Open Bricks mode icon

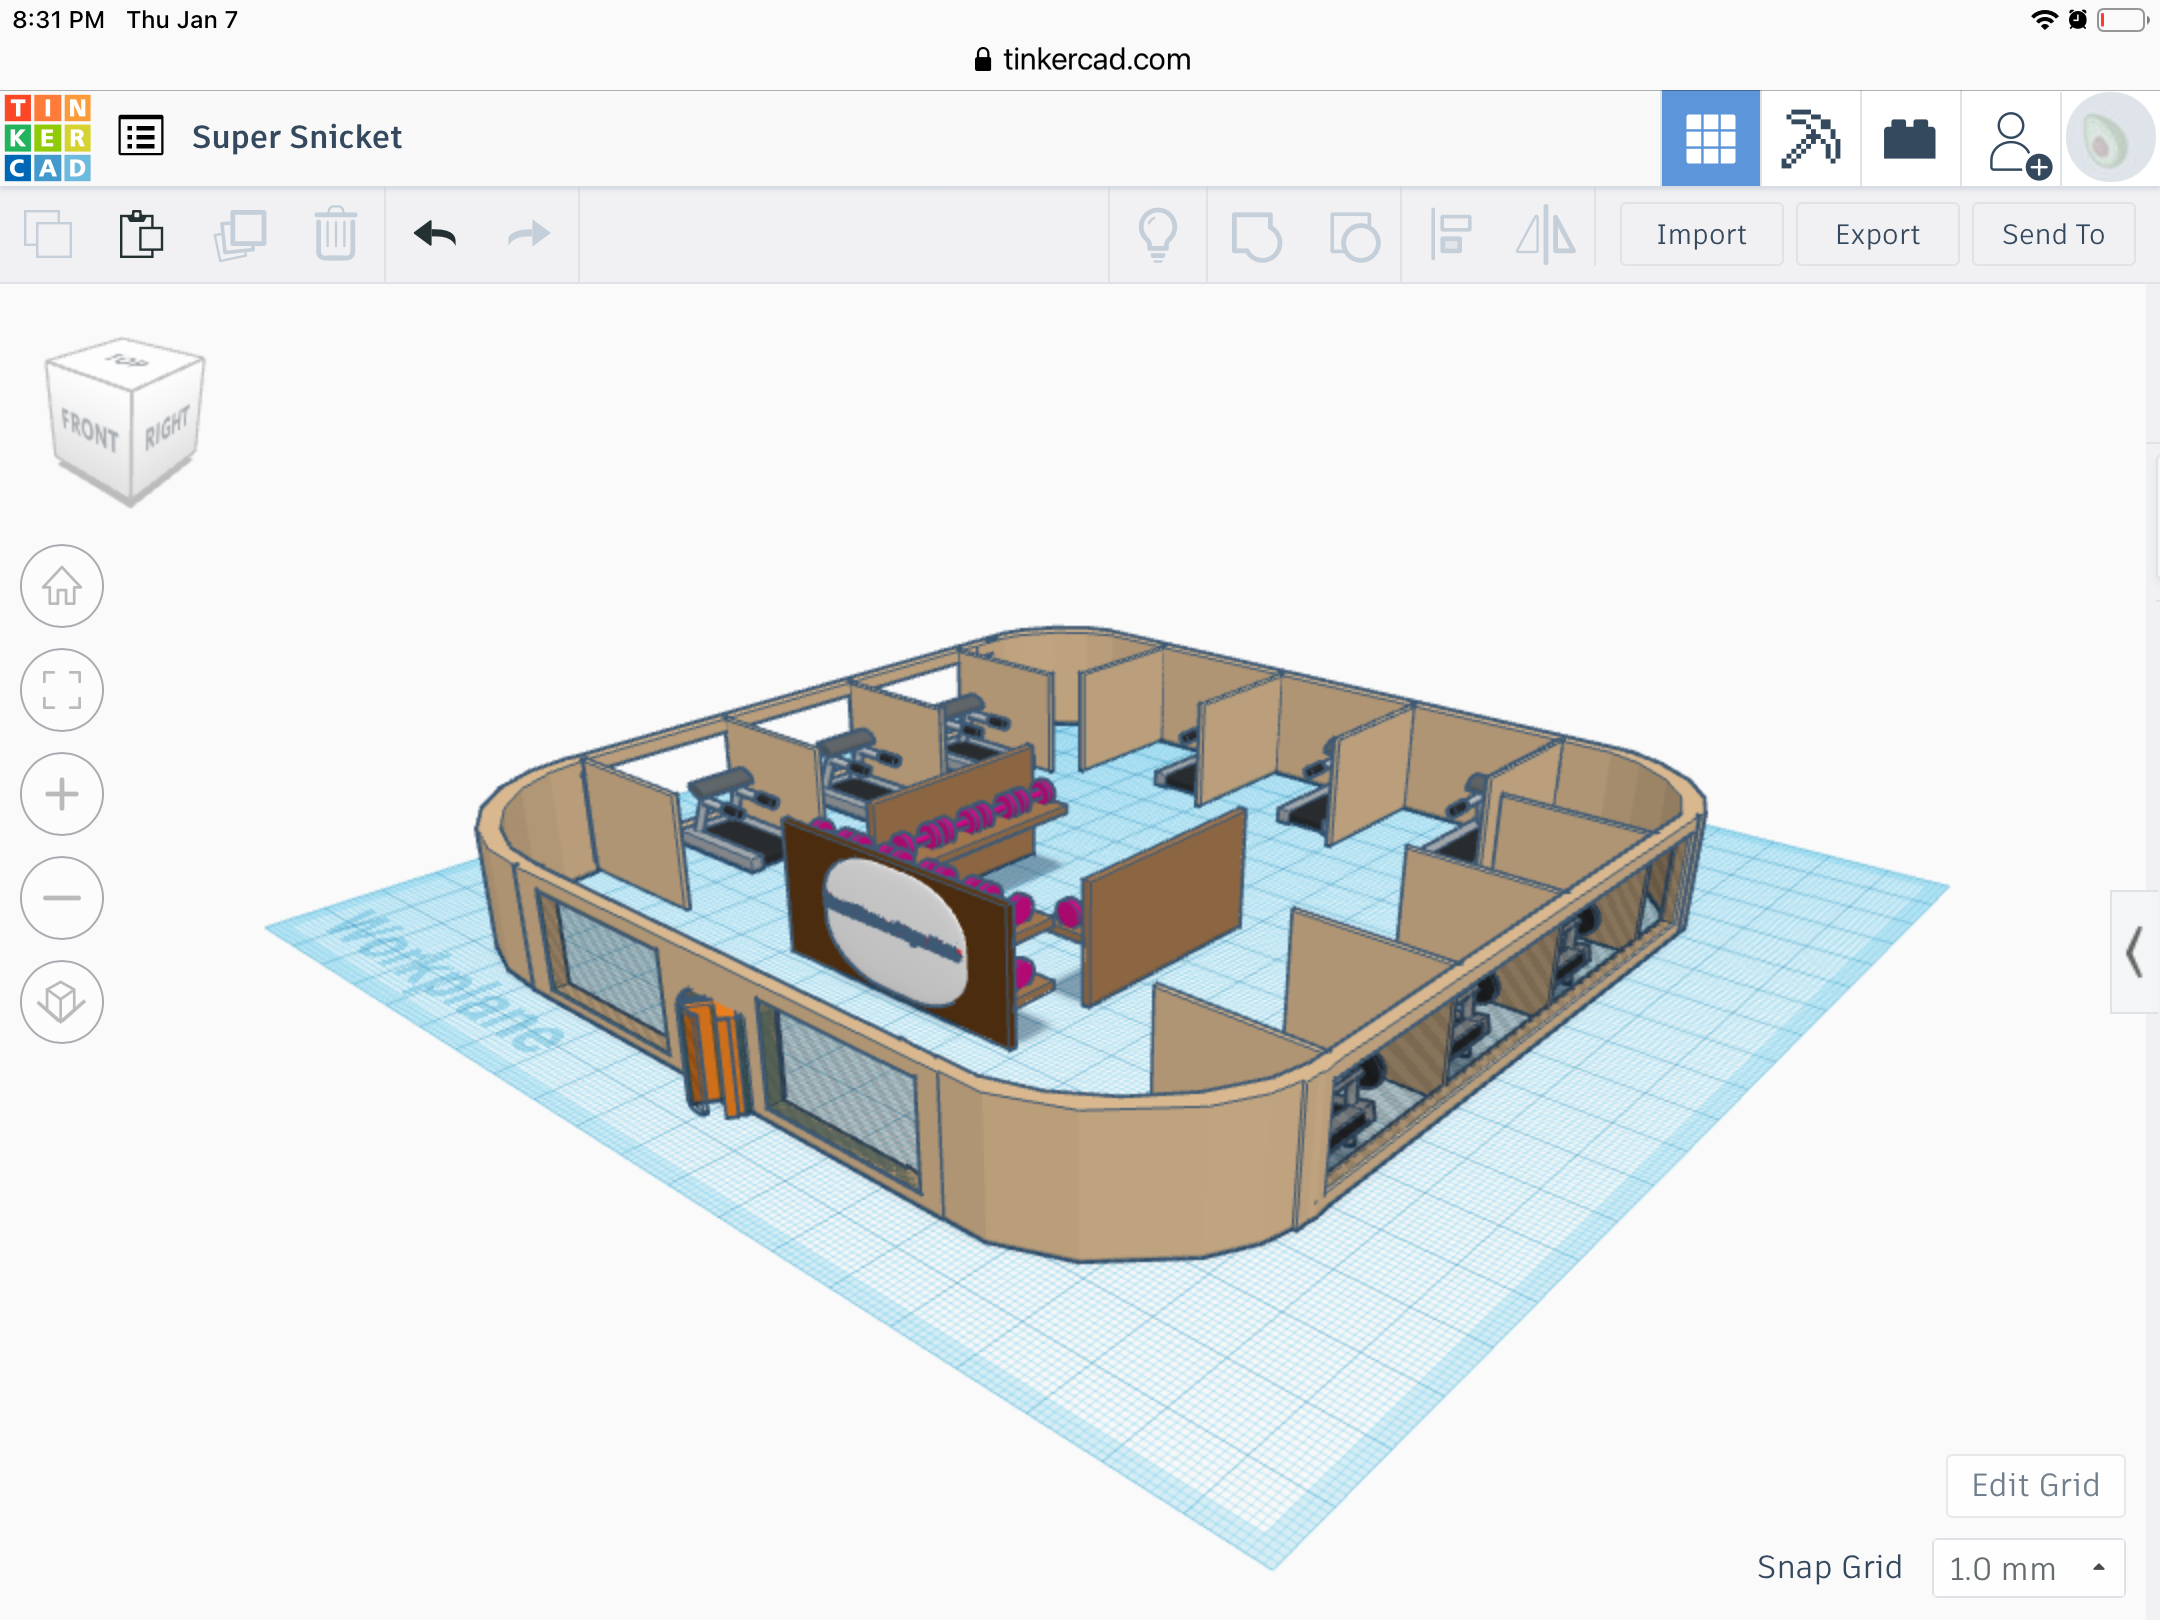(x=1910, y=138)
